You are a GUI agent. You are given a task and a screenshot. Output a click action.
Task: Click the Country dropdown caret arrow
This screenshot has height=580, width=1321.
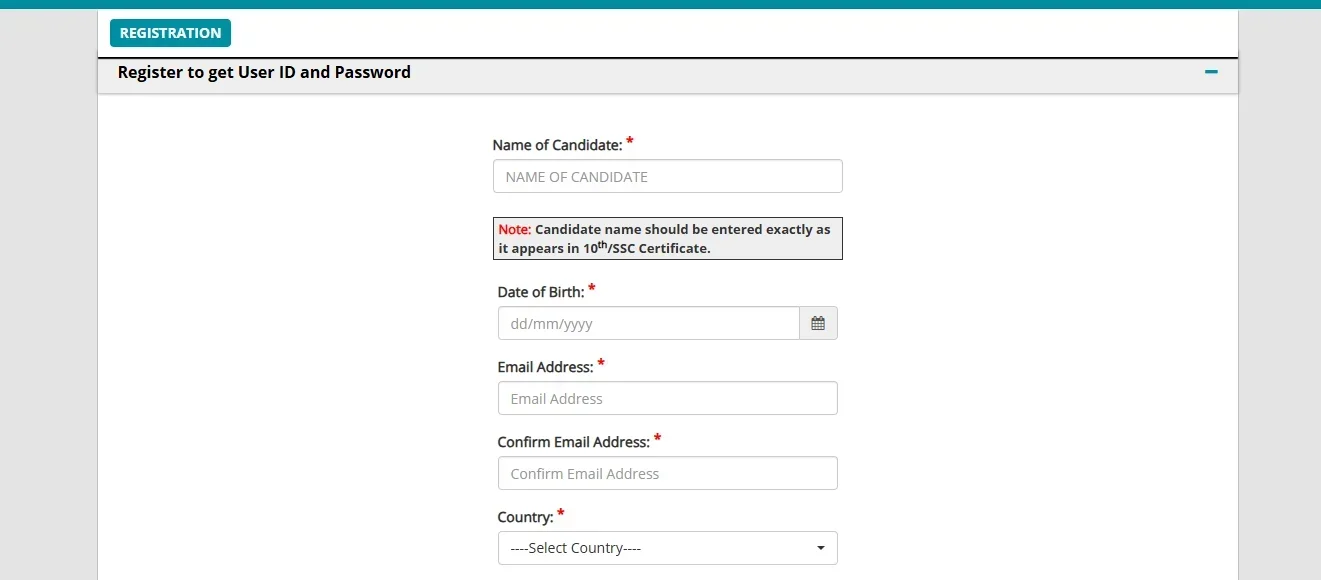tap(821, 548)
